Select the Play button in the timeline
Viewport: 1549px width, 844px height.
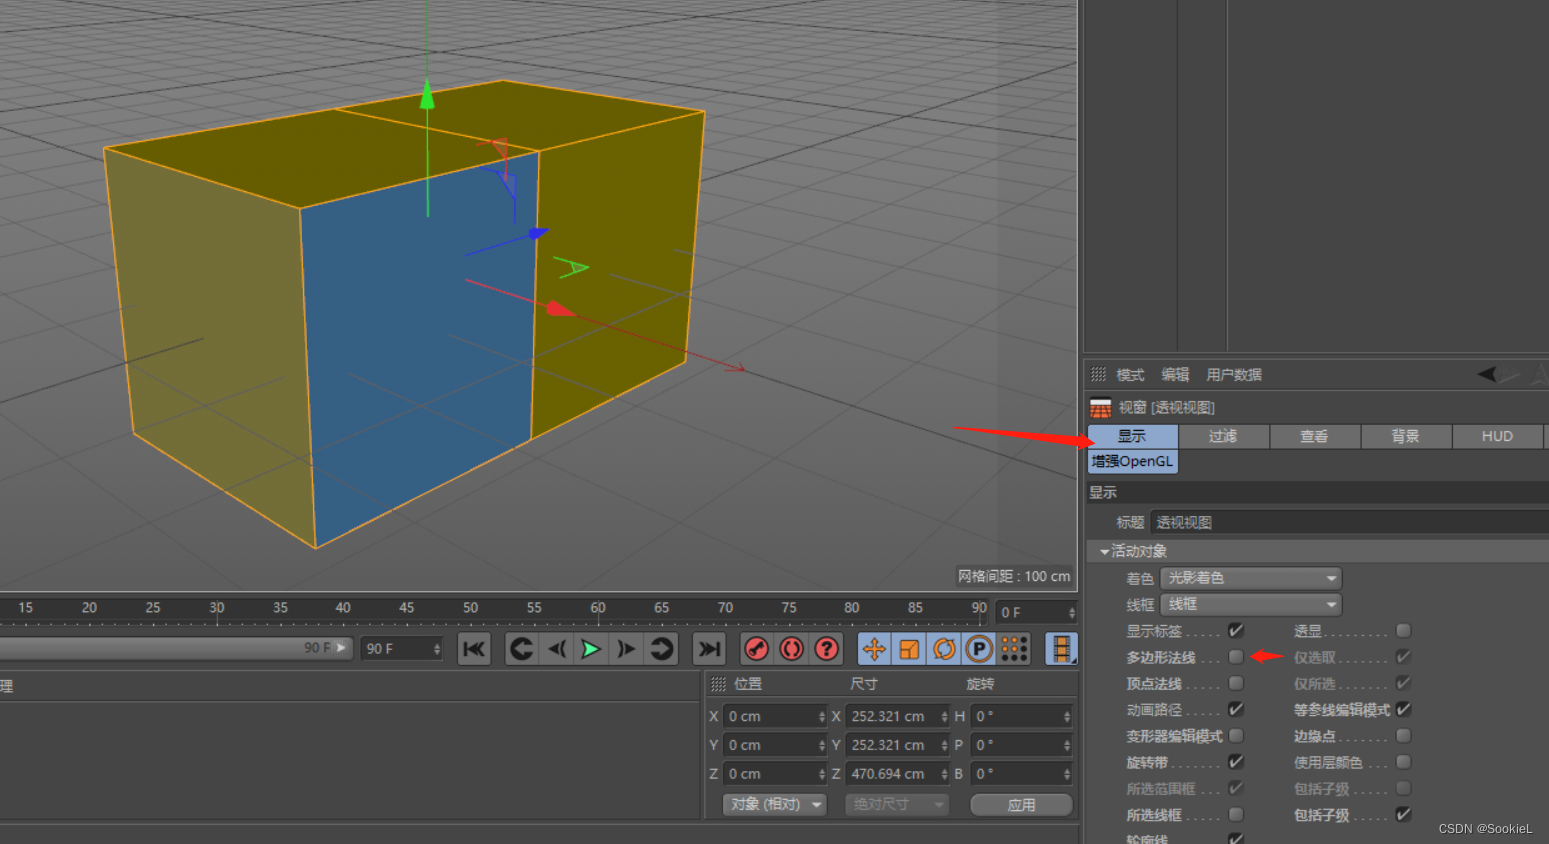[591, 649]
